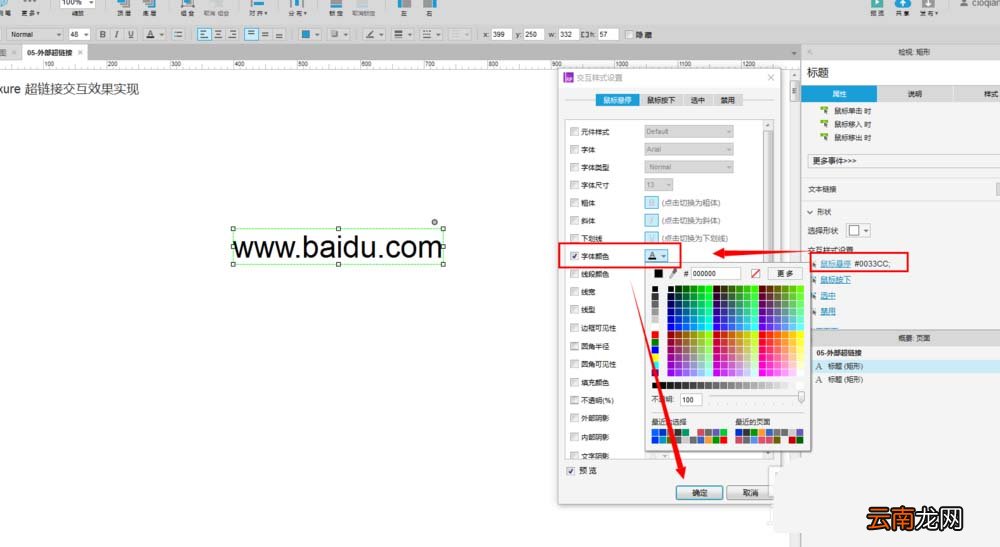Click the 共享 share cloud icon

coord(903,4)
